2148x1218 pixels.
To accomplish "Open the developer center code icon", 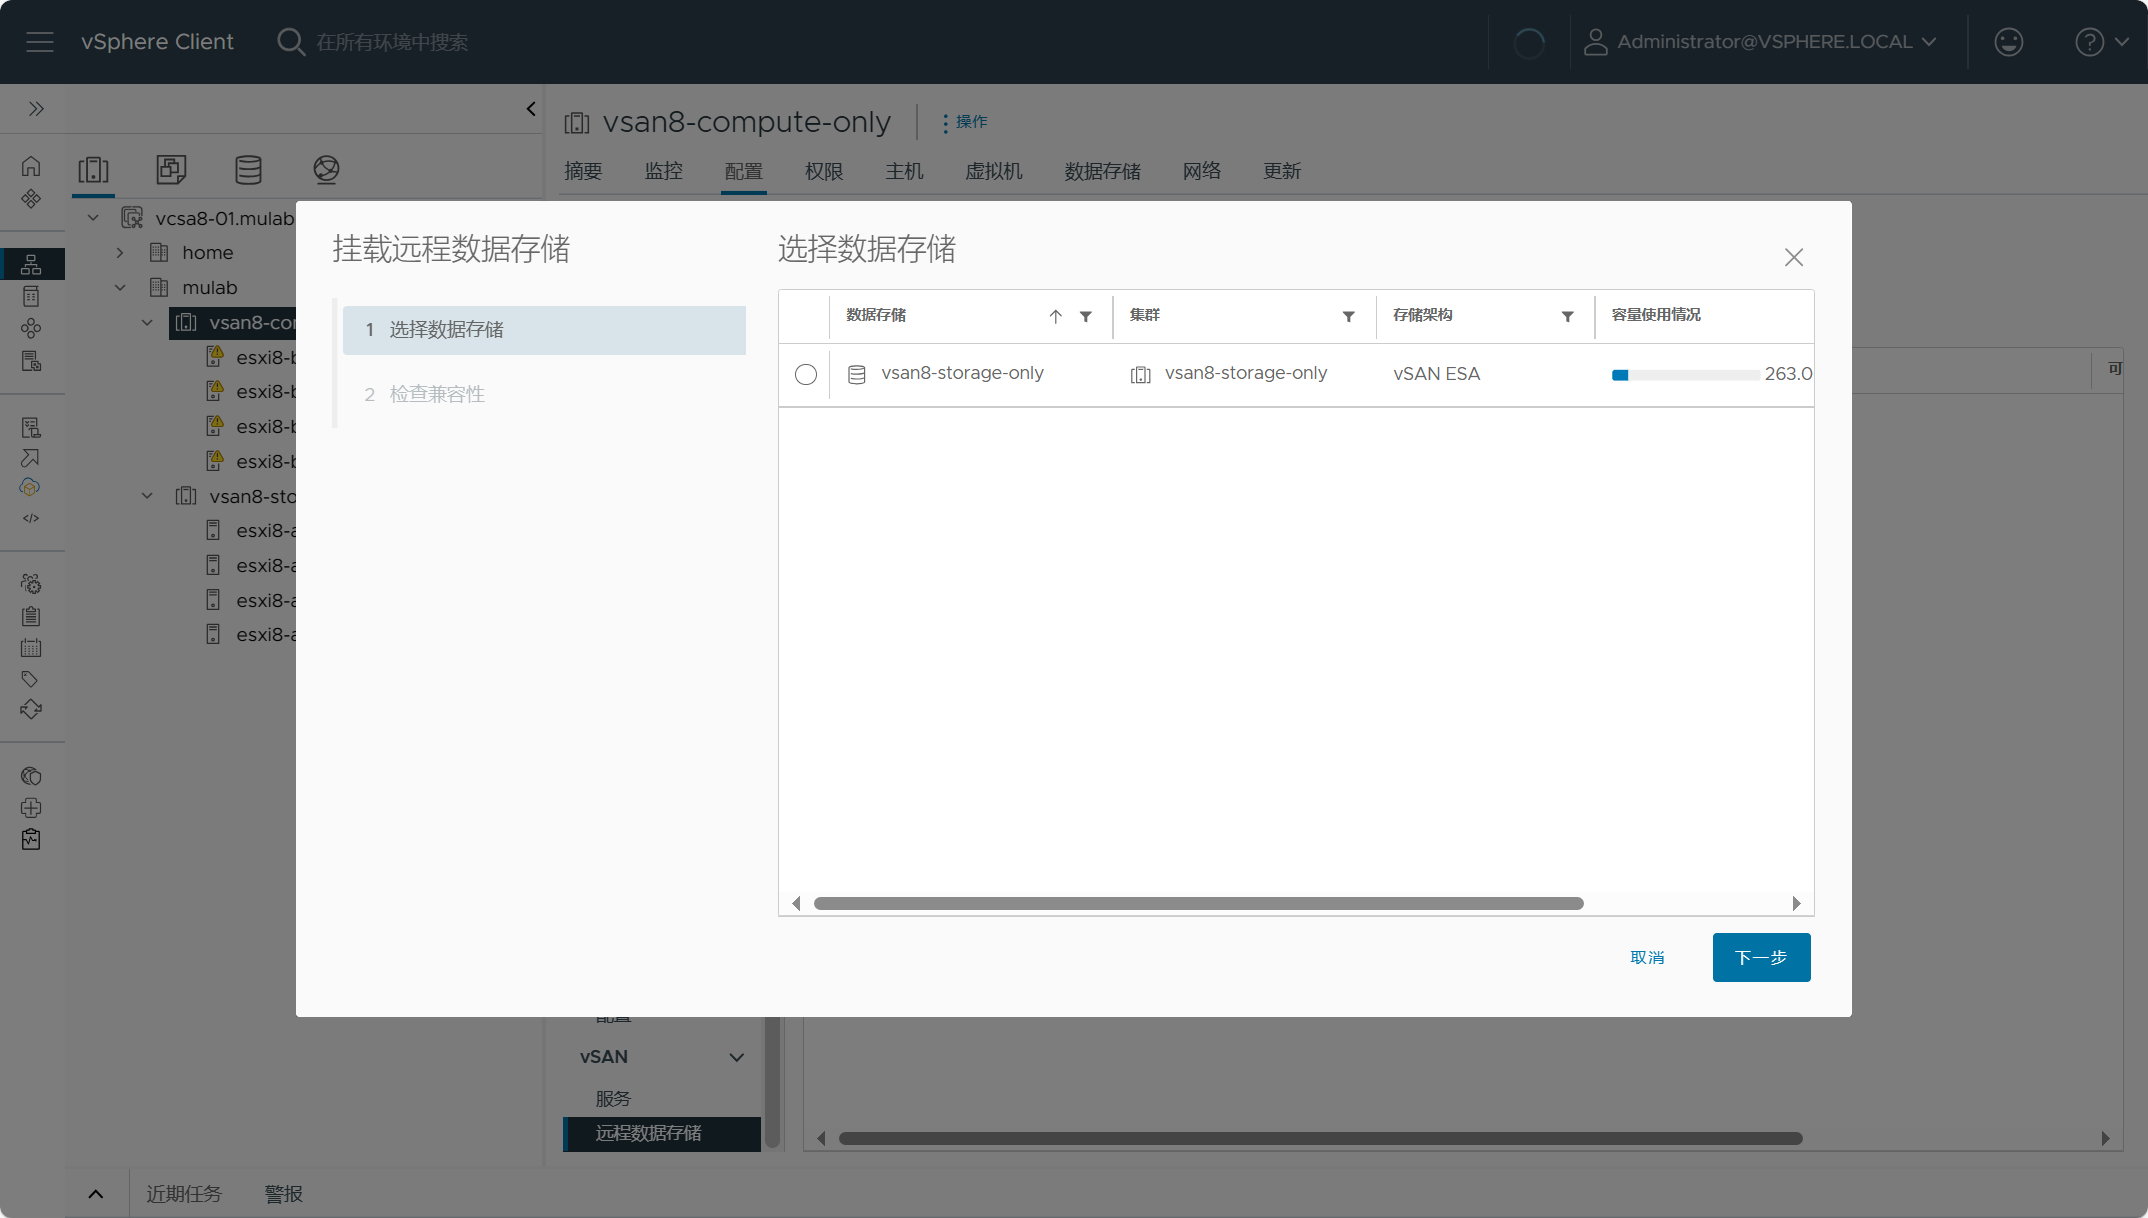I will 31,518.
